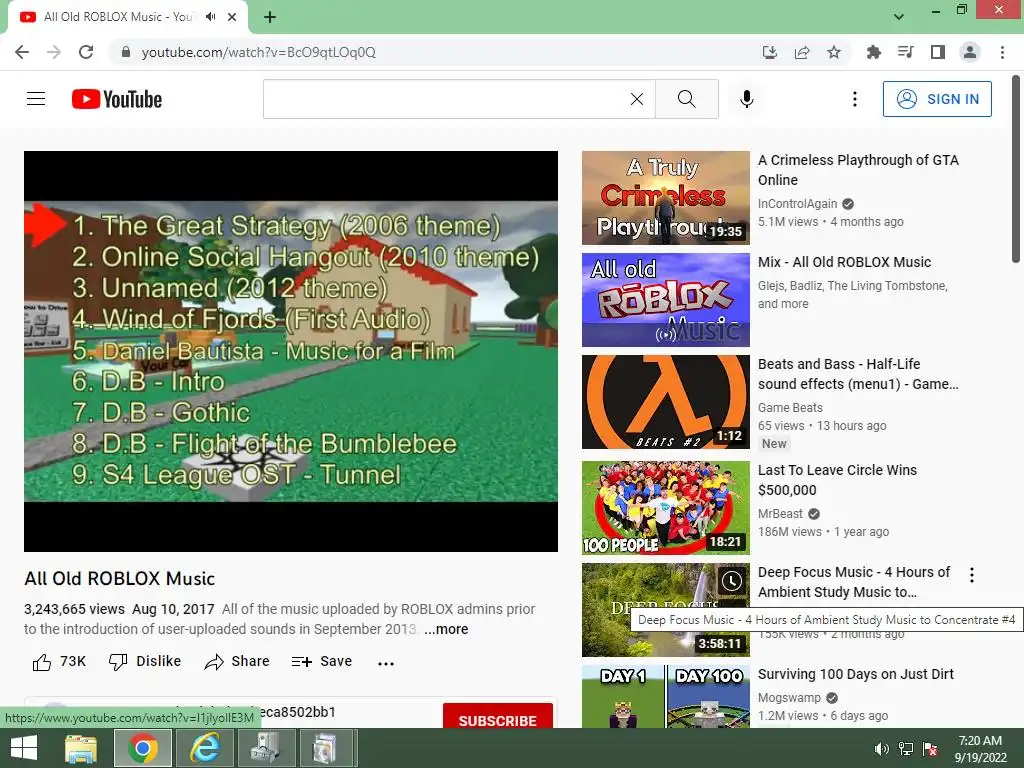Open Mogswamp channel name
Screen dimensions: 1024x768
[790, 697]
